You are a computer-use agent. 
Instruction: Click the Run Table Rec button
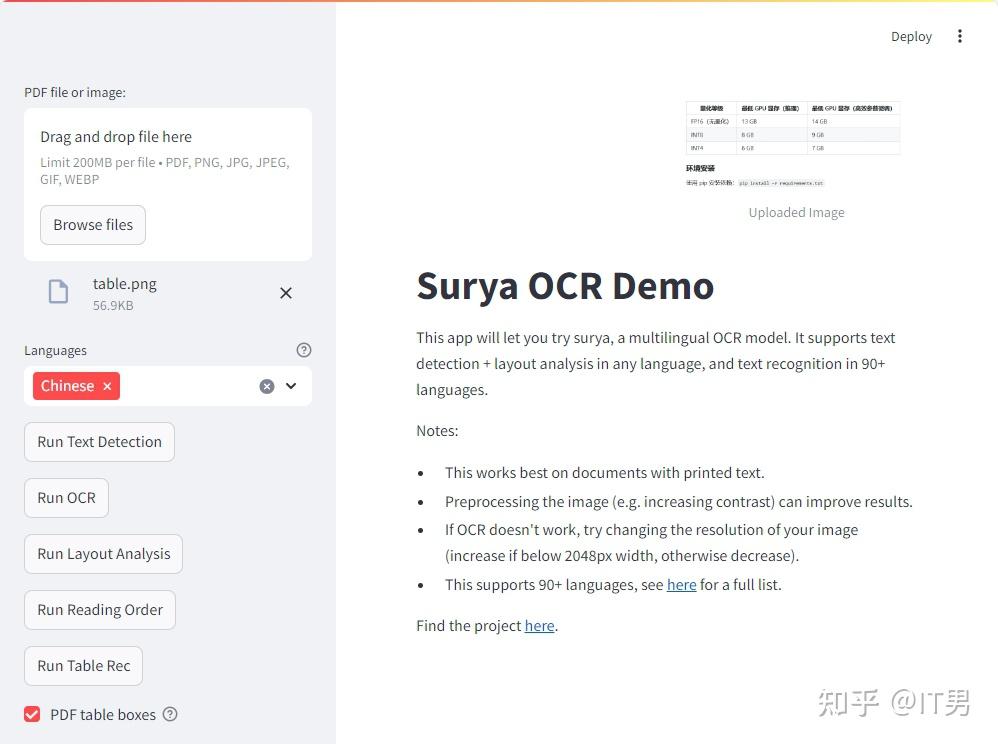point(83,665)
